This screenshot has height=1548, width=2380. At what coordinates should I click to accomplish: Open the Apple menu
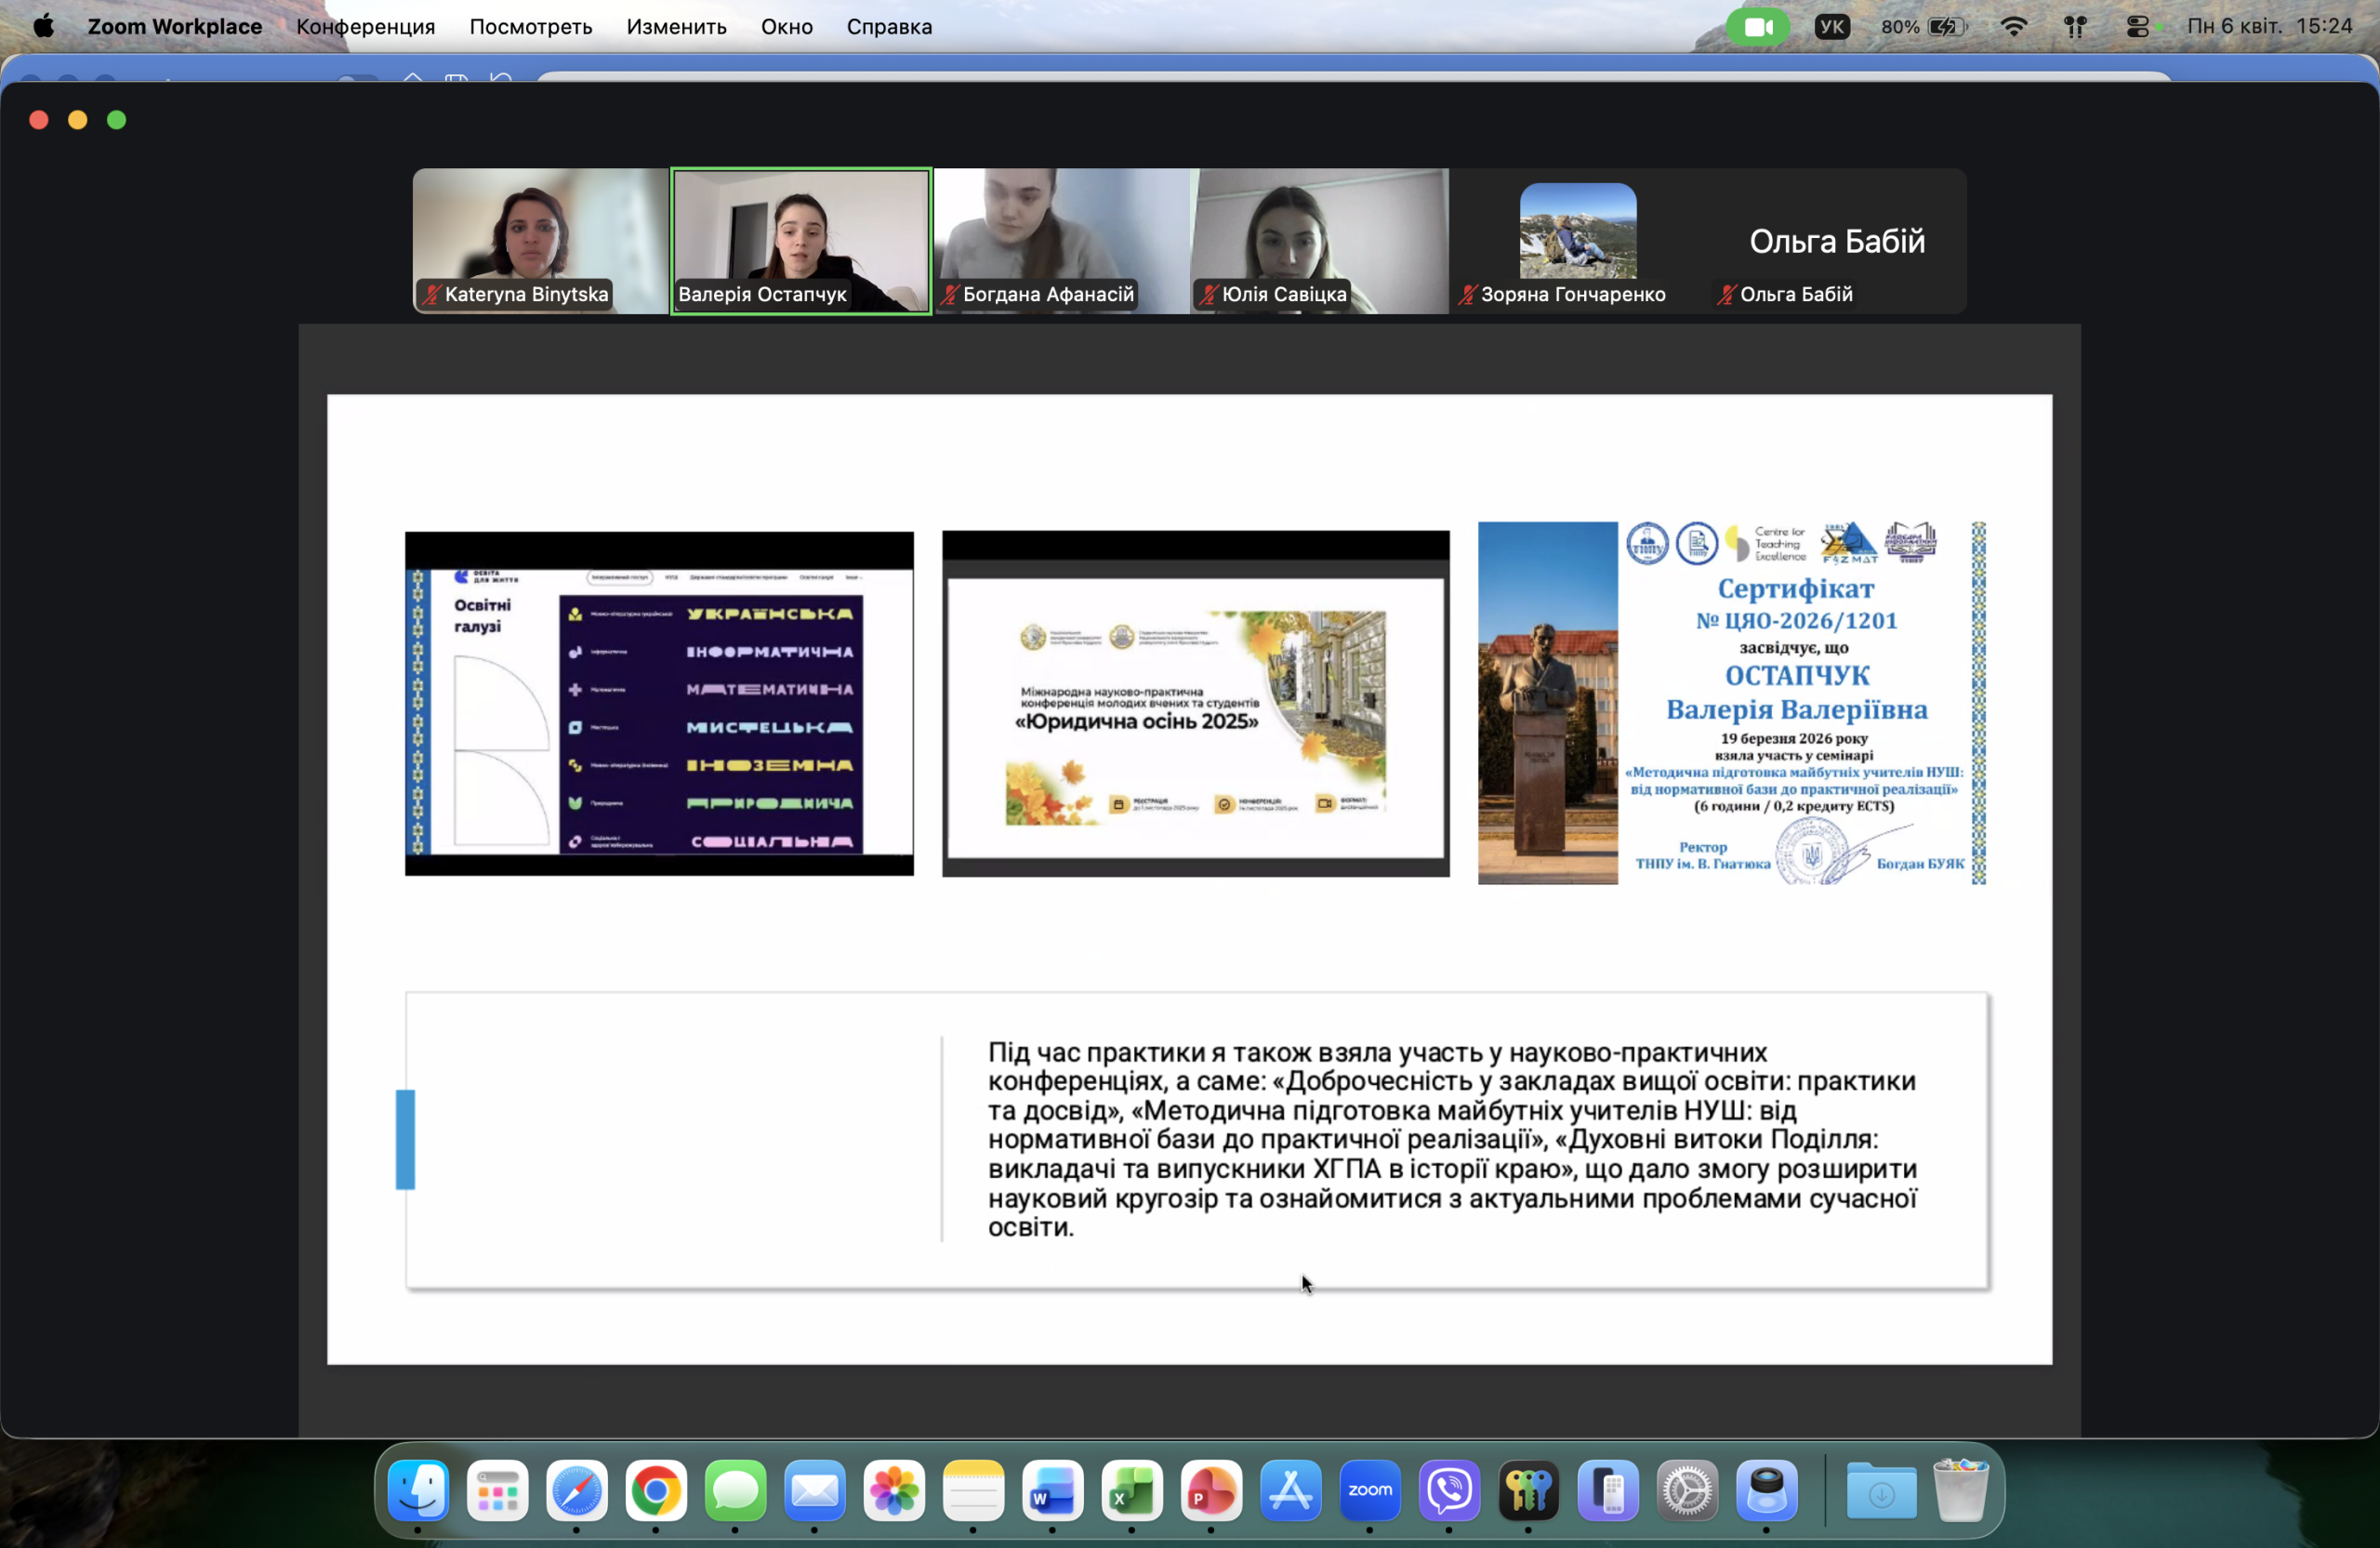coord(43,27)
